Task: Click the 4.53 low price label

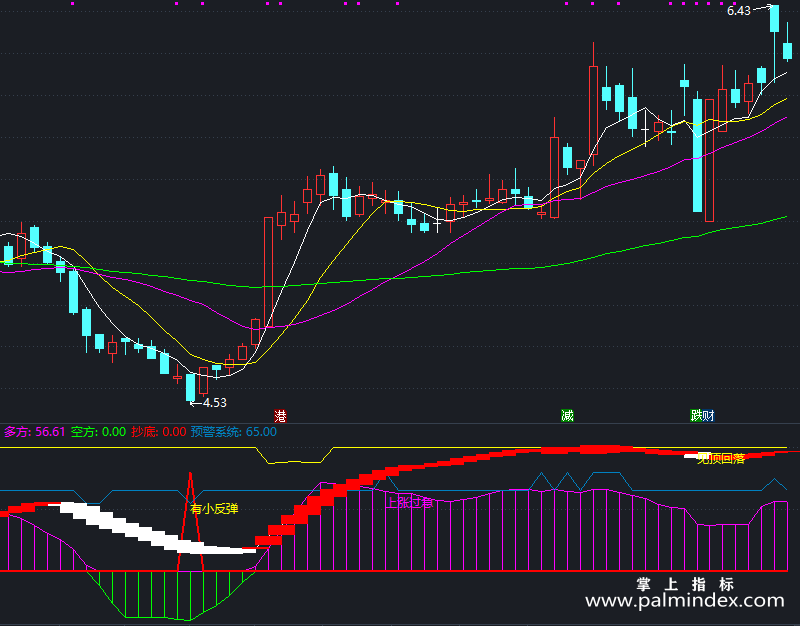Action: [x=215, y=403]
